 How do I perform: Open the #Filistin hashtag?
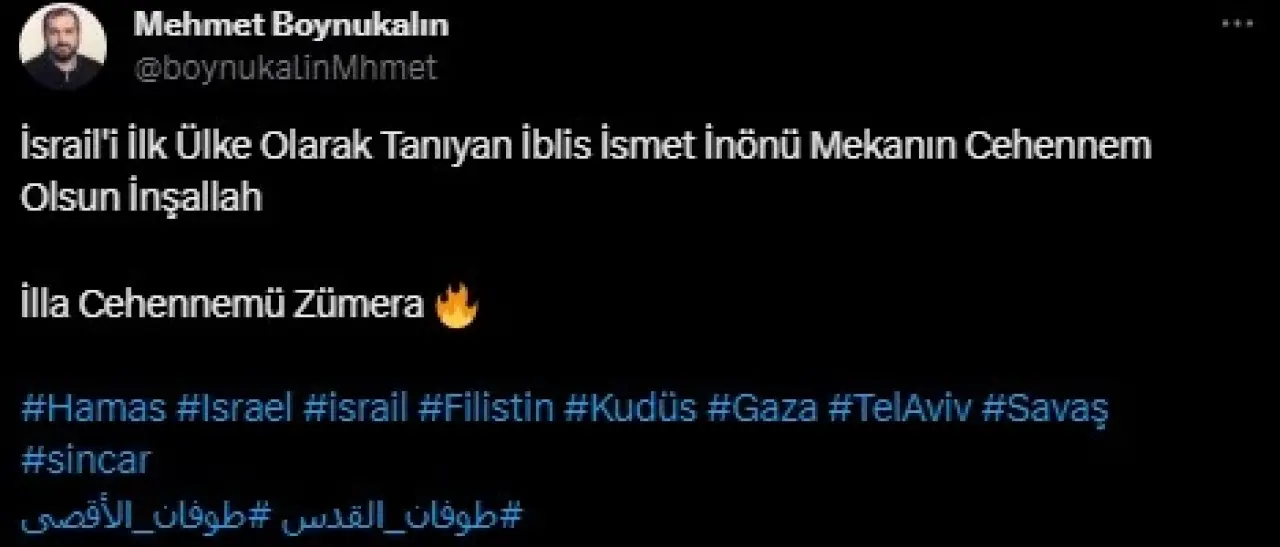click(x=487, y=409)
